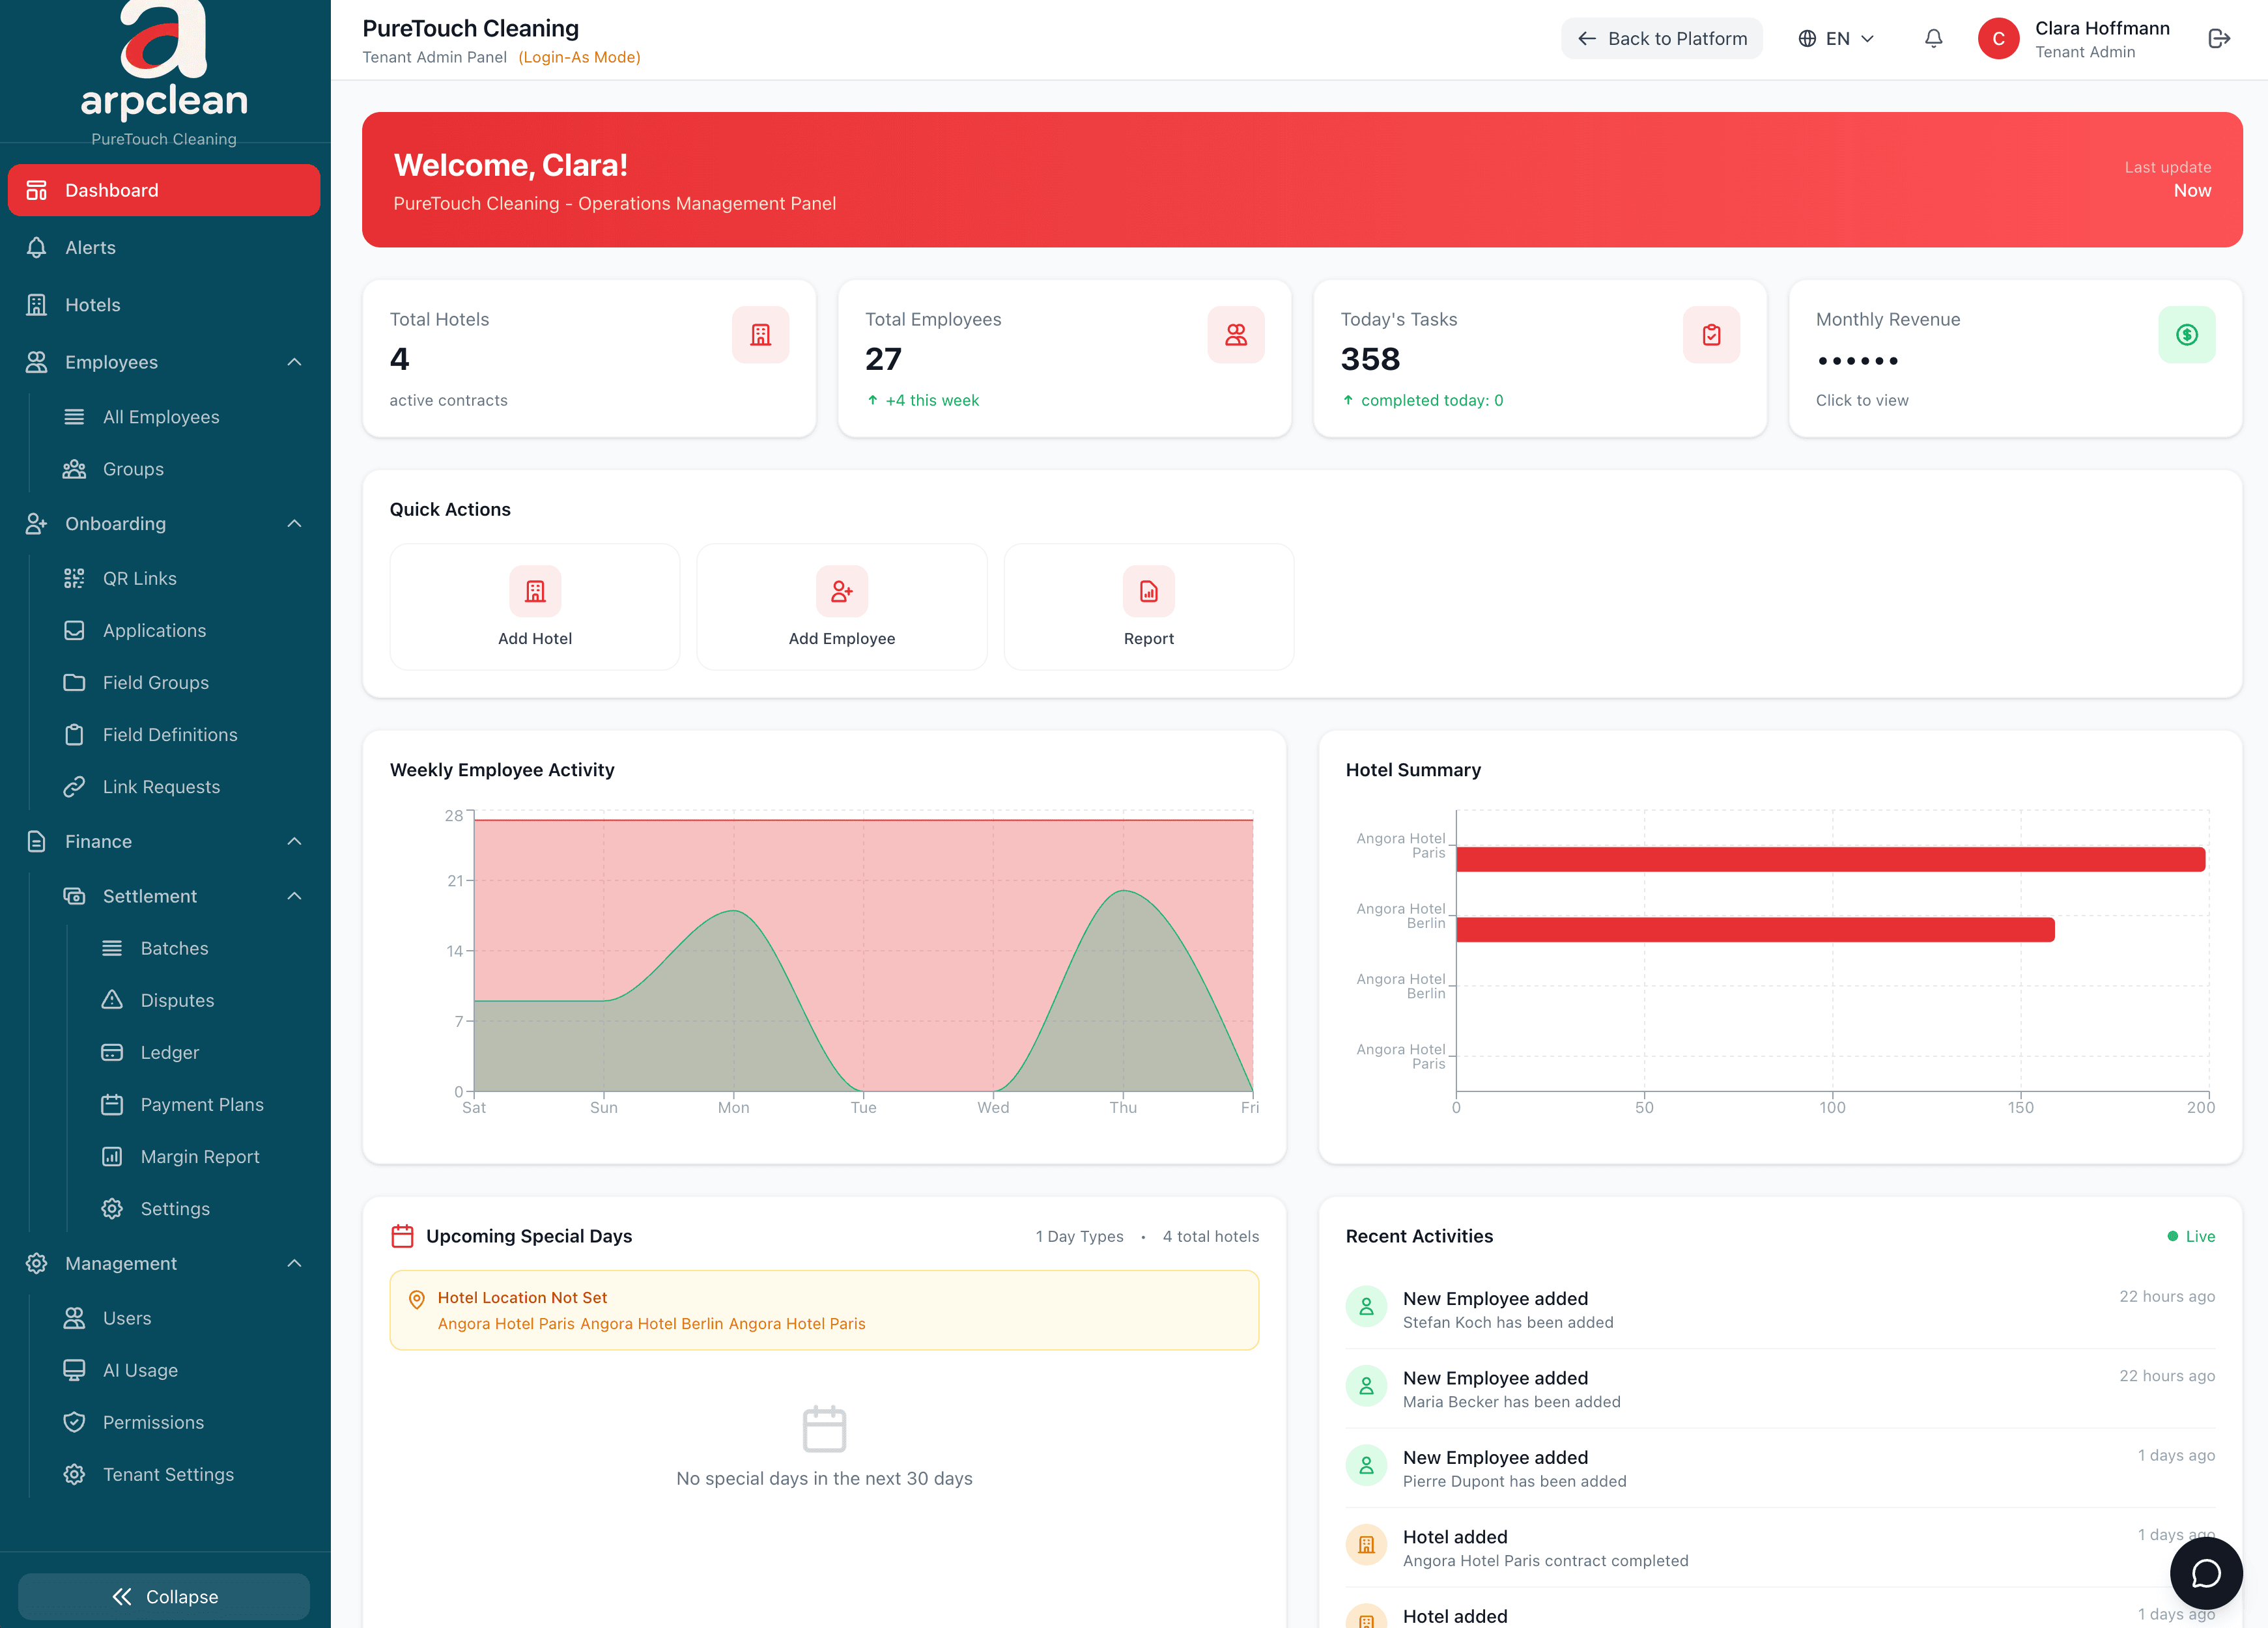Screen dimensions: 2268x1628
Task: Collapse the Onboarding sidebar section
Action: tap(293, 523)
